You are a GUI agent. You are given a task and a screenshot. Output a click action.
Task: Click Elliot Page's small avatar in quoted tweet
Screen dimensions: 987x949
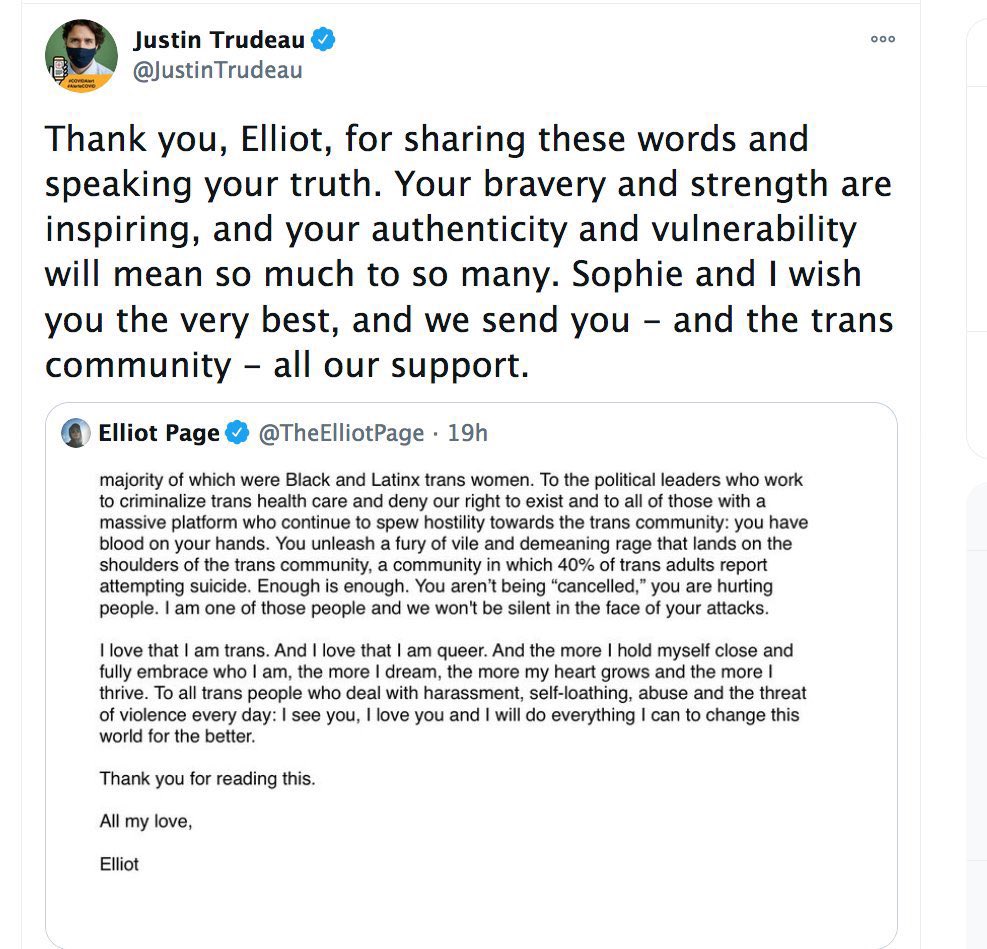pyautogui.click(x=76, y=433)
